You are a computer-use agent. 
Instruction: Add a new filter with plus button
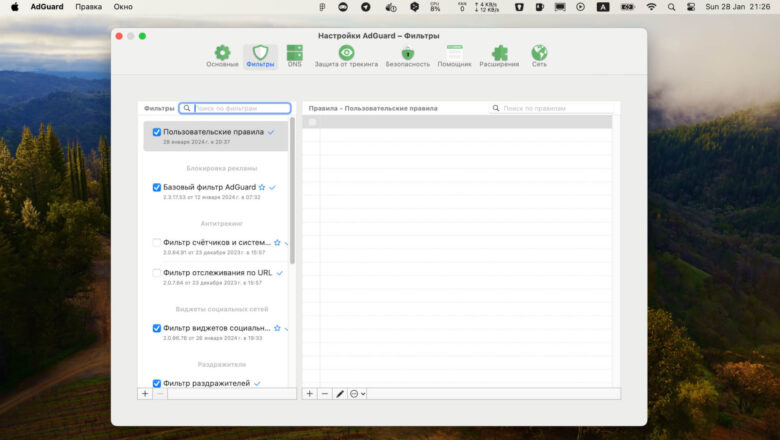[145, 394]
